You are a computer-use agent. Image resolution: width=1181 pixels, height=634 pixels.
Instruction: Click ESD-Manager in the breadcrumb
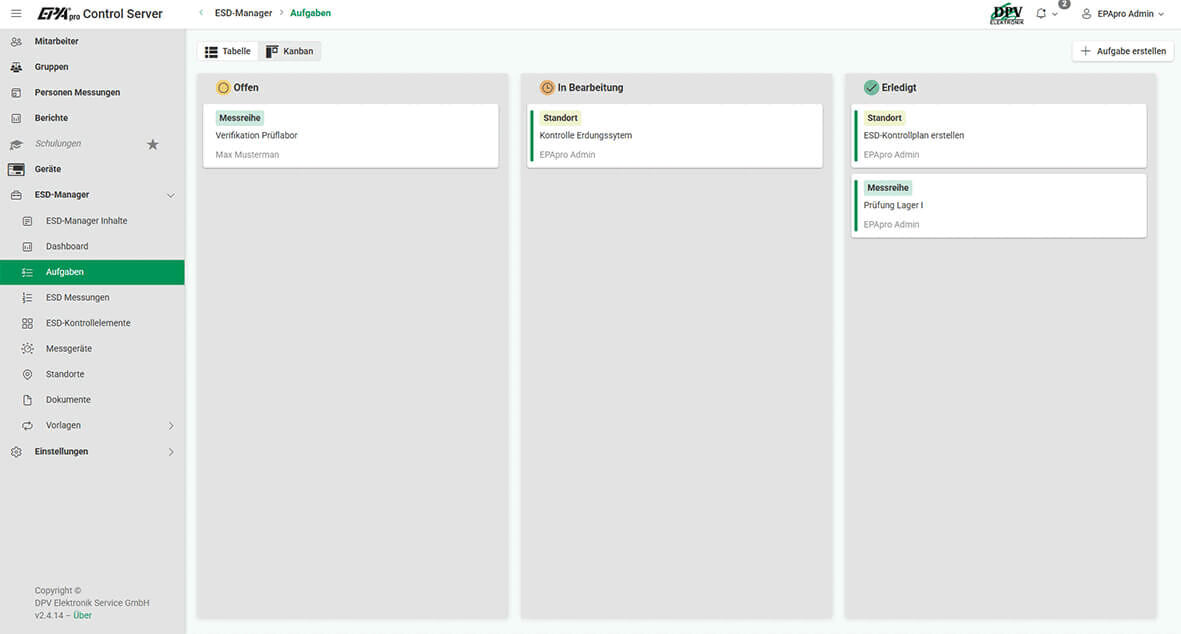pyautogui.click(x=243, y=13)
